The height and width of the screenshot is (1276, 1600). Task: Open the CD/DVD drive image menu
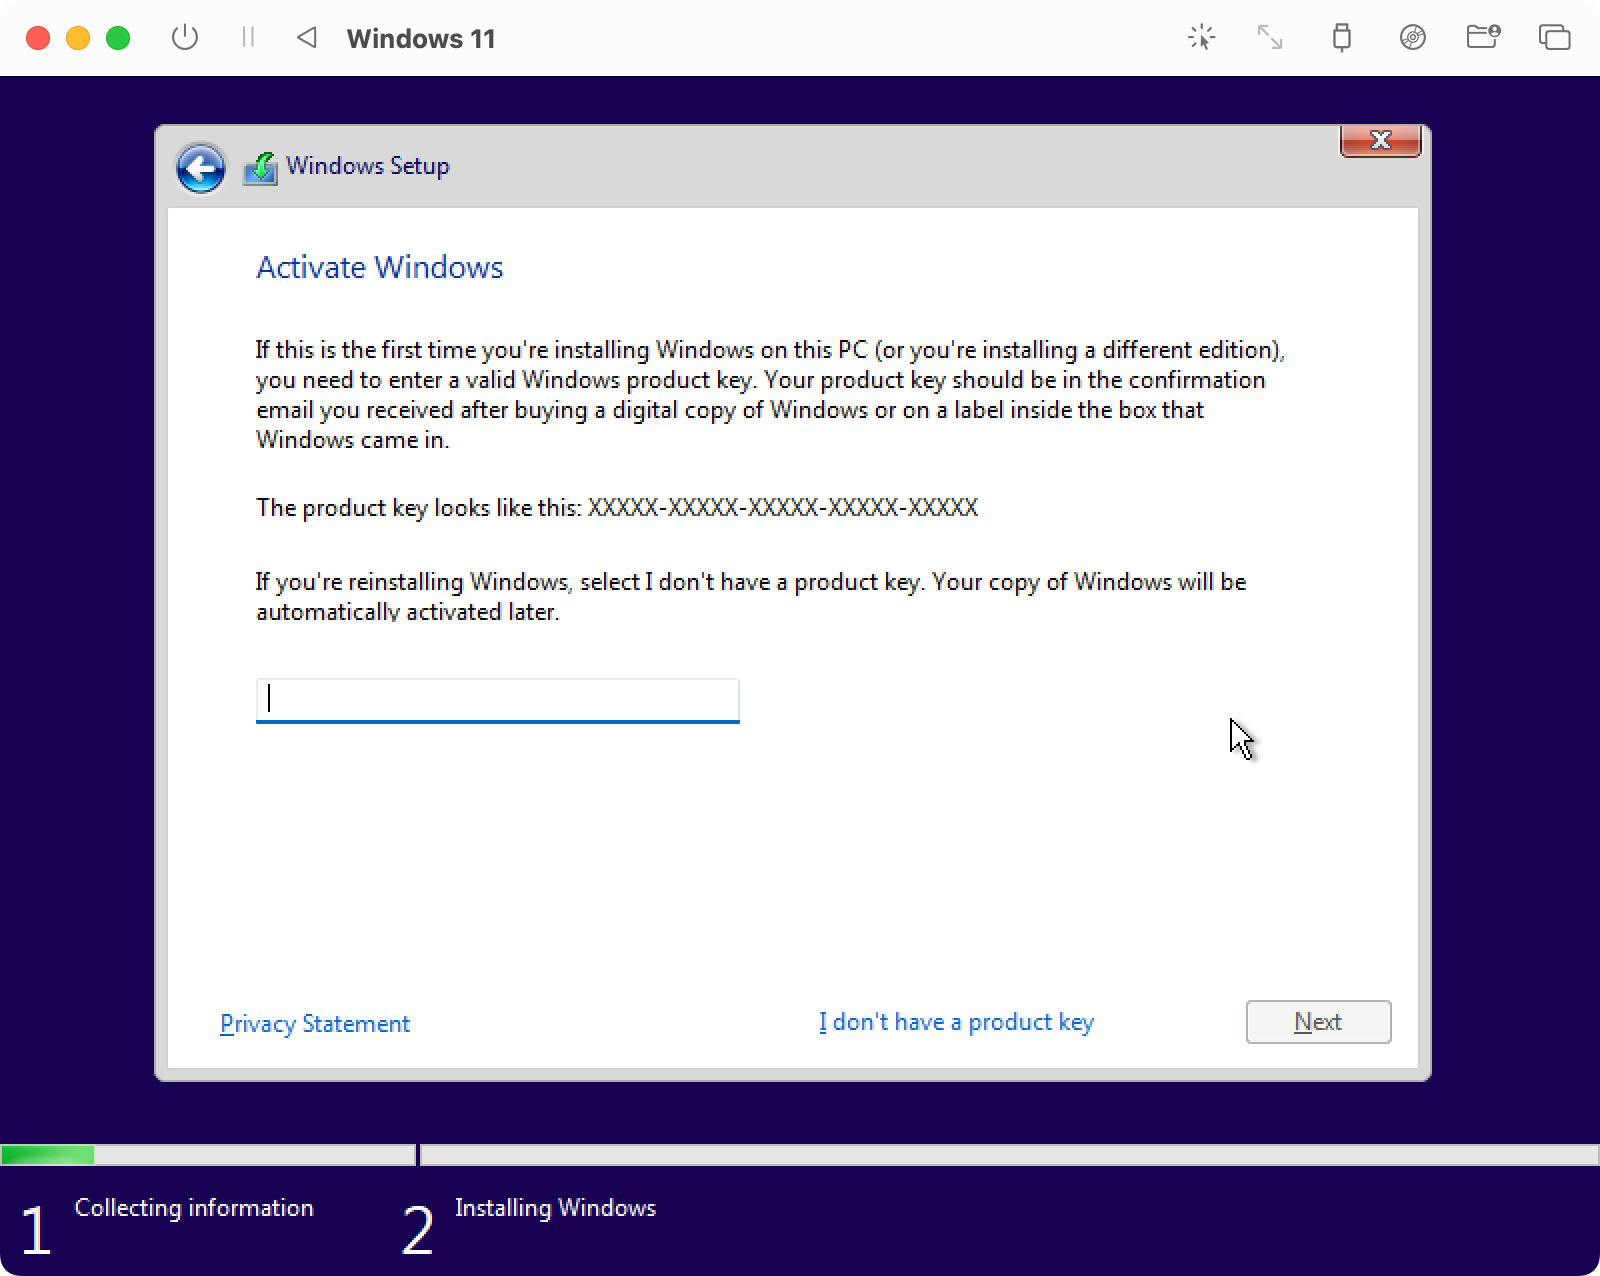[1412, 38]
